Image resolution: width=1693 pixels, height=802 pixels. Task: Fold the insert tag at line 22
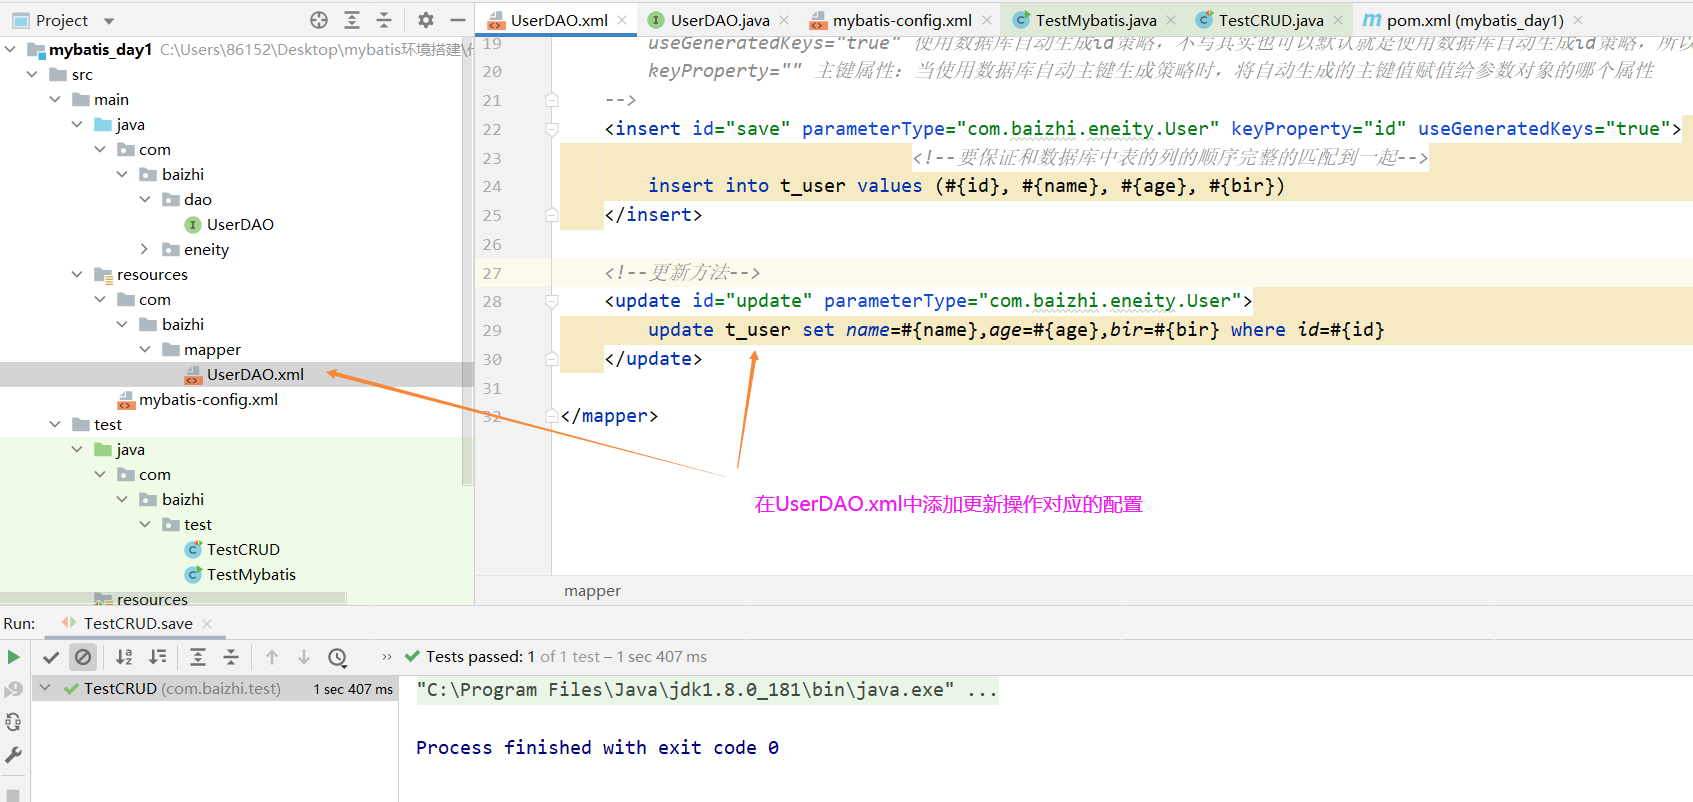[x=551, y=129]
